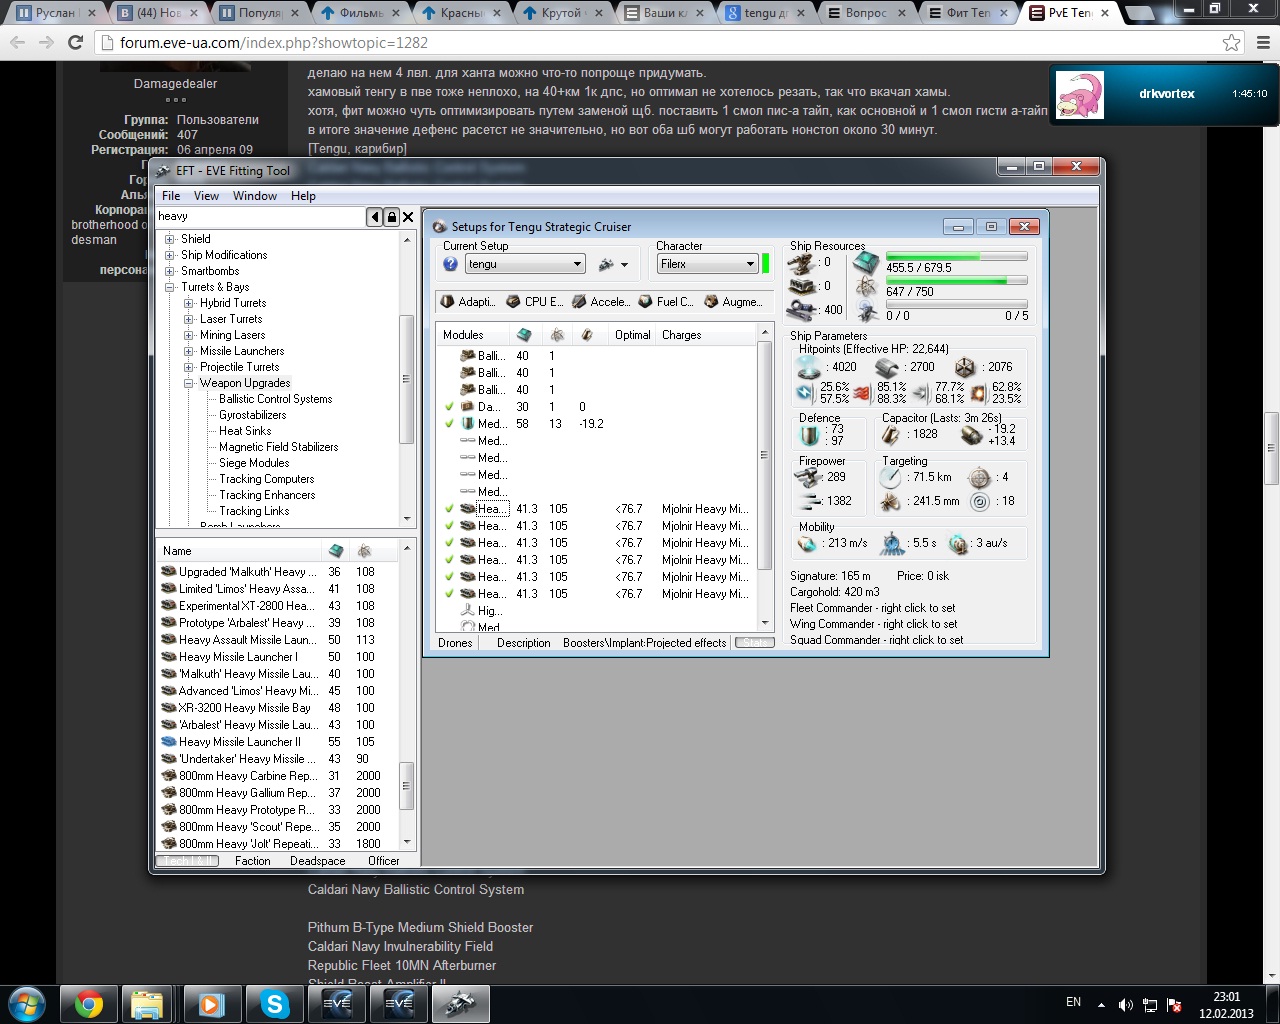1280x1024 pixels.
Task: Click the shield hitpoints icon showing 4020
Action: (x=808, y=367)
